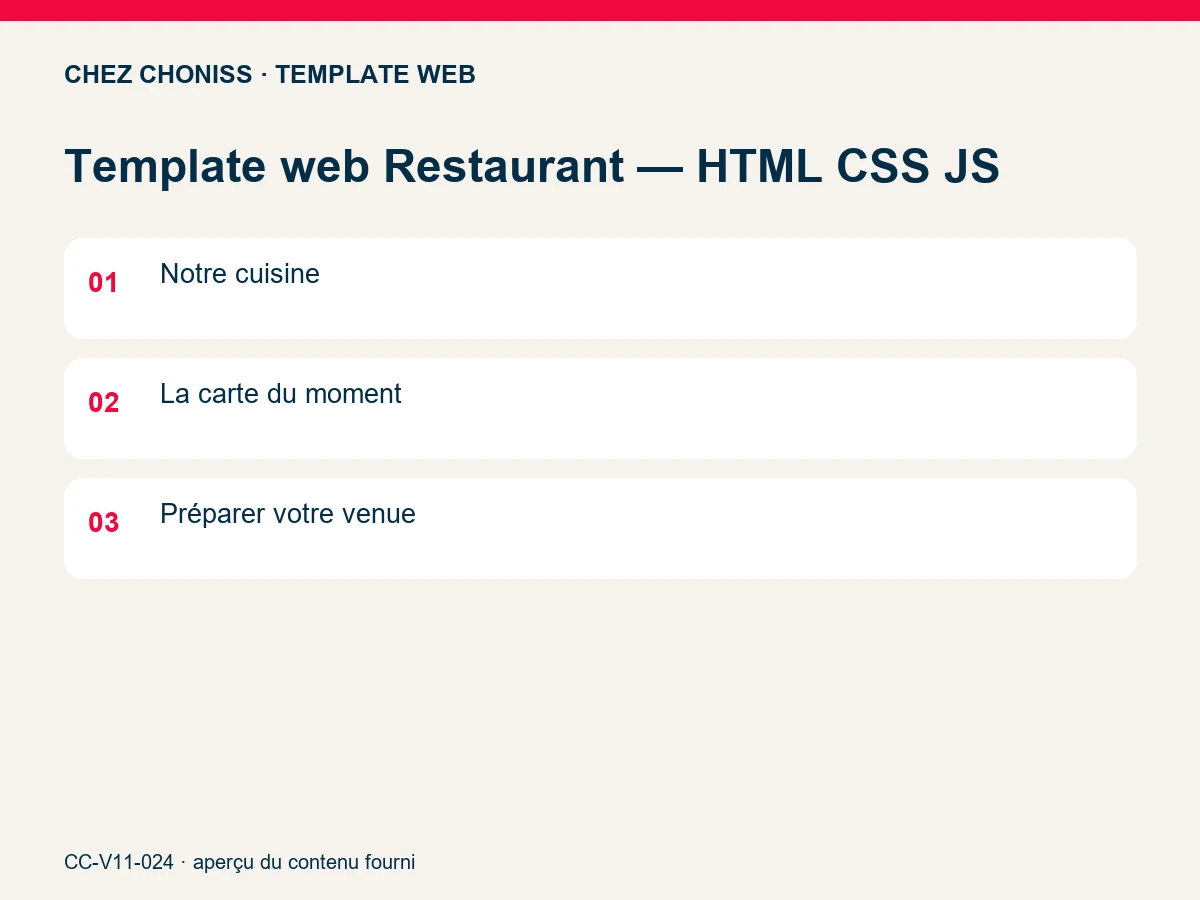Image resolution: width=1200 pixels, height=900 pixels.
Task: Click the Template web Restaurant title
Action: pos(532,166)
